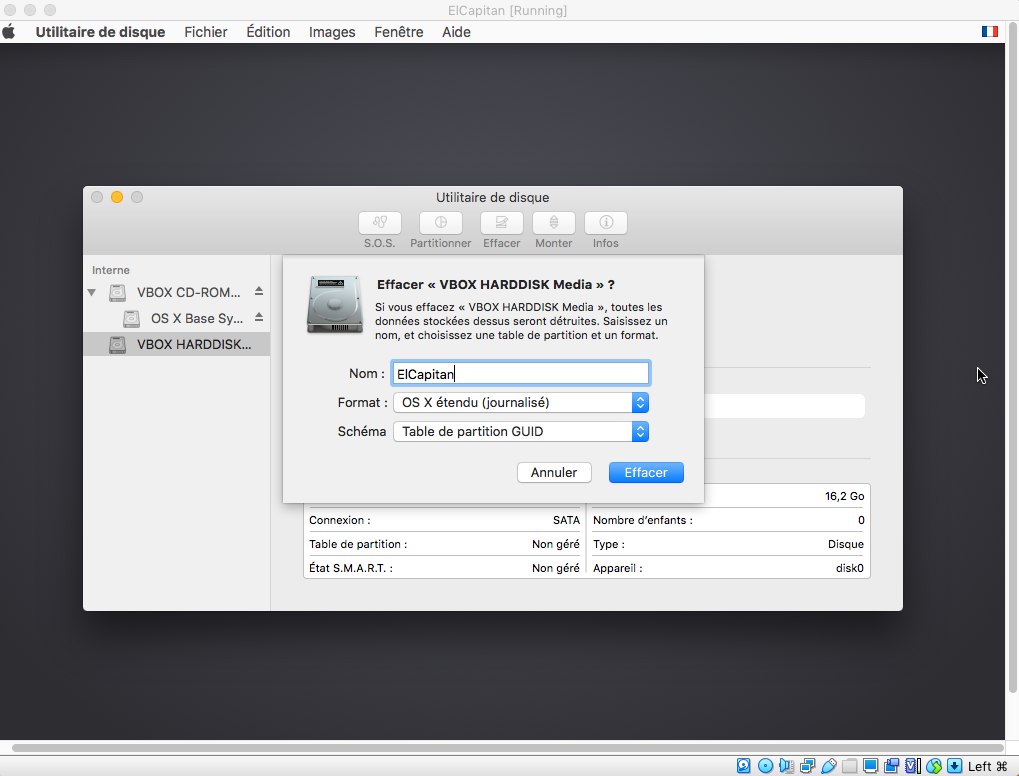Viewport: 1019px width, 776px height.
Task: Click the VBOX CD-ROM disk icon in sidebar
Action: click(x=118, y=292)
